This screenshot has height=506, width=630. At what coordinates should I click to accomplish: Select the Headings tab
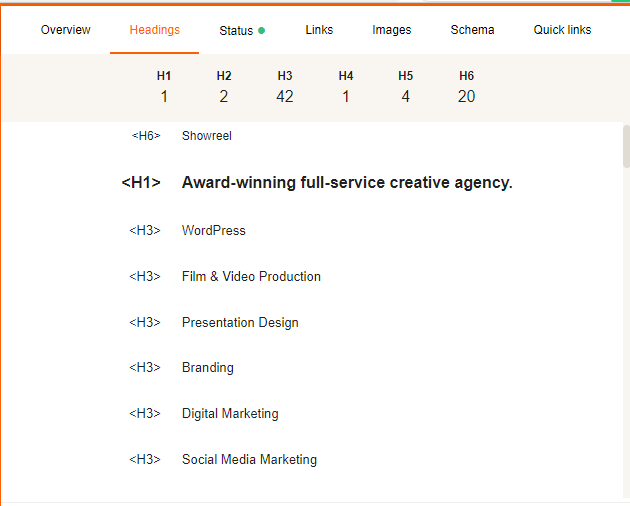[155, 30]
